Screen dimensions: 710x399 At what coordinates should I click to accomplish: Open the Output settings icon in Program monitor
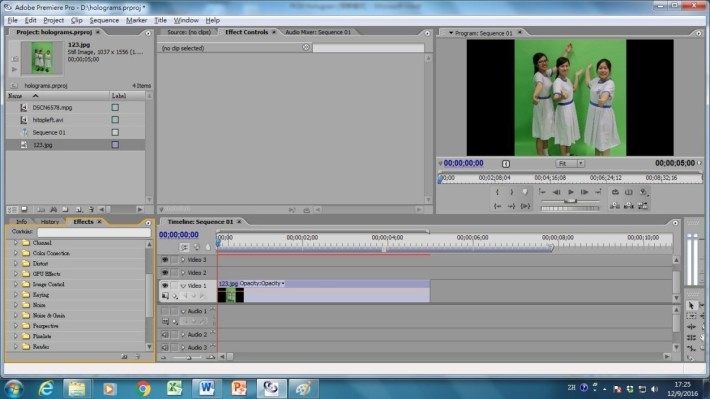click(643, 192)
